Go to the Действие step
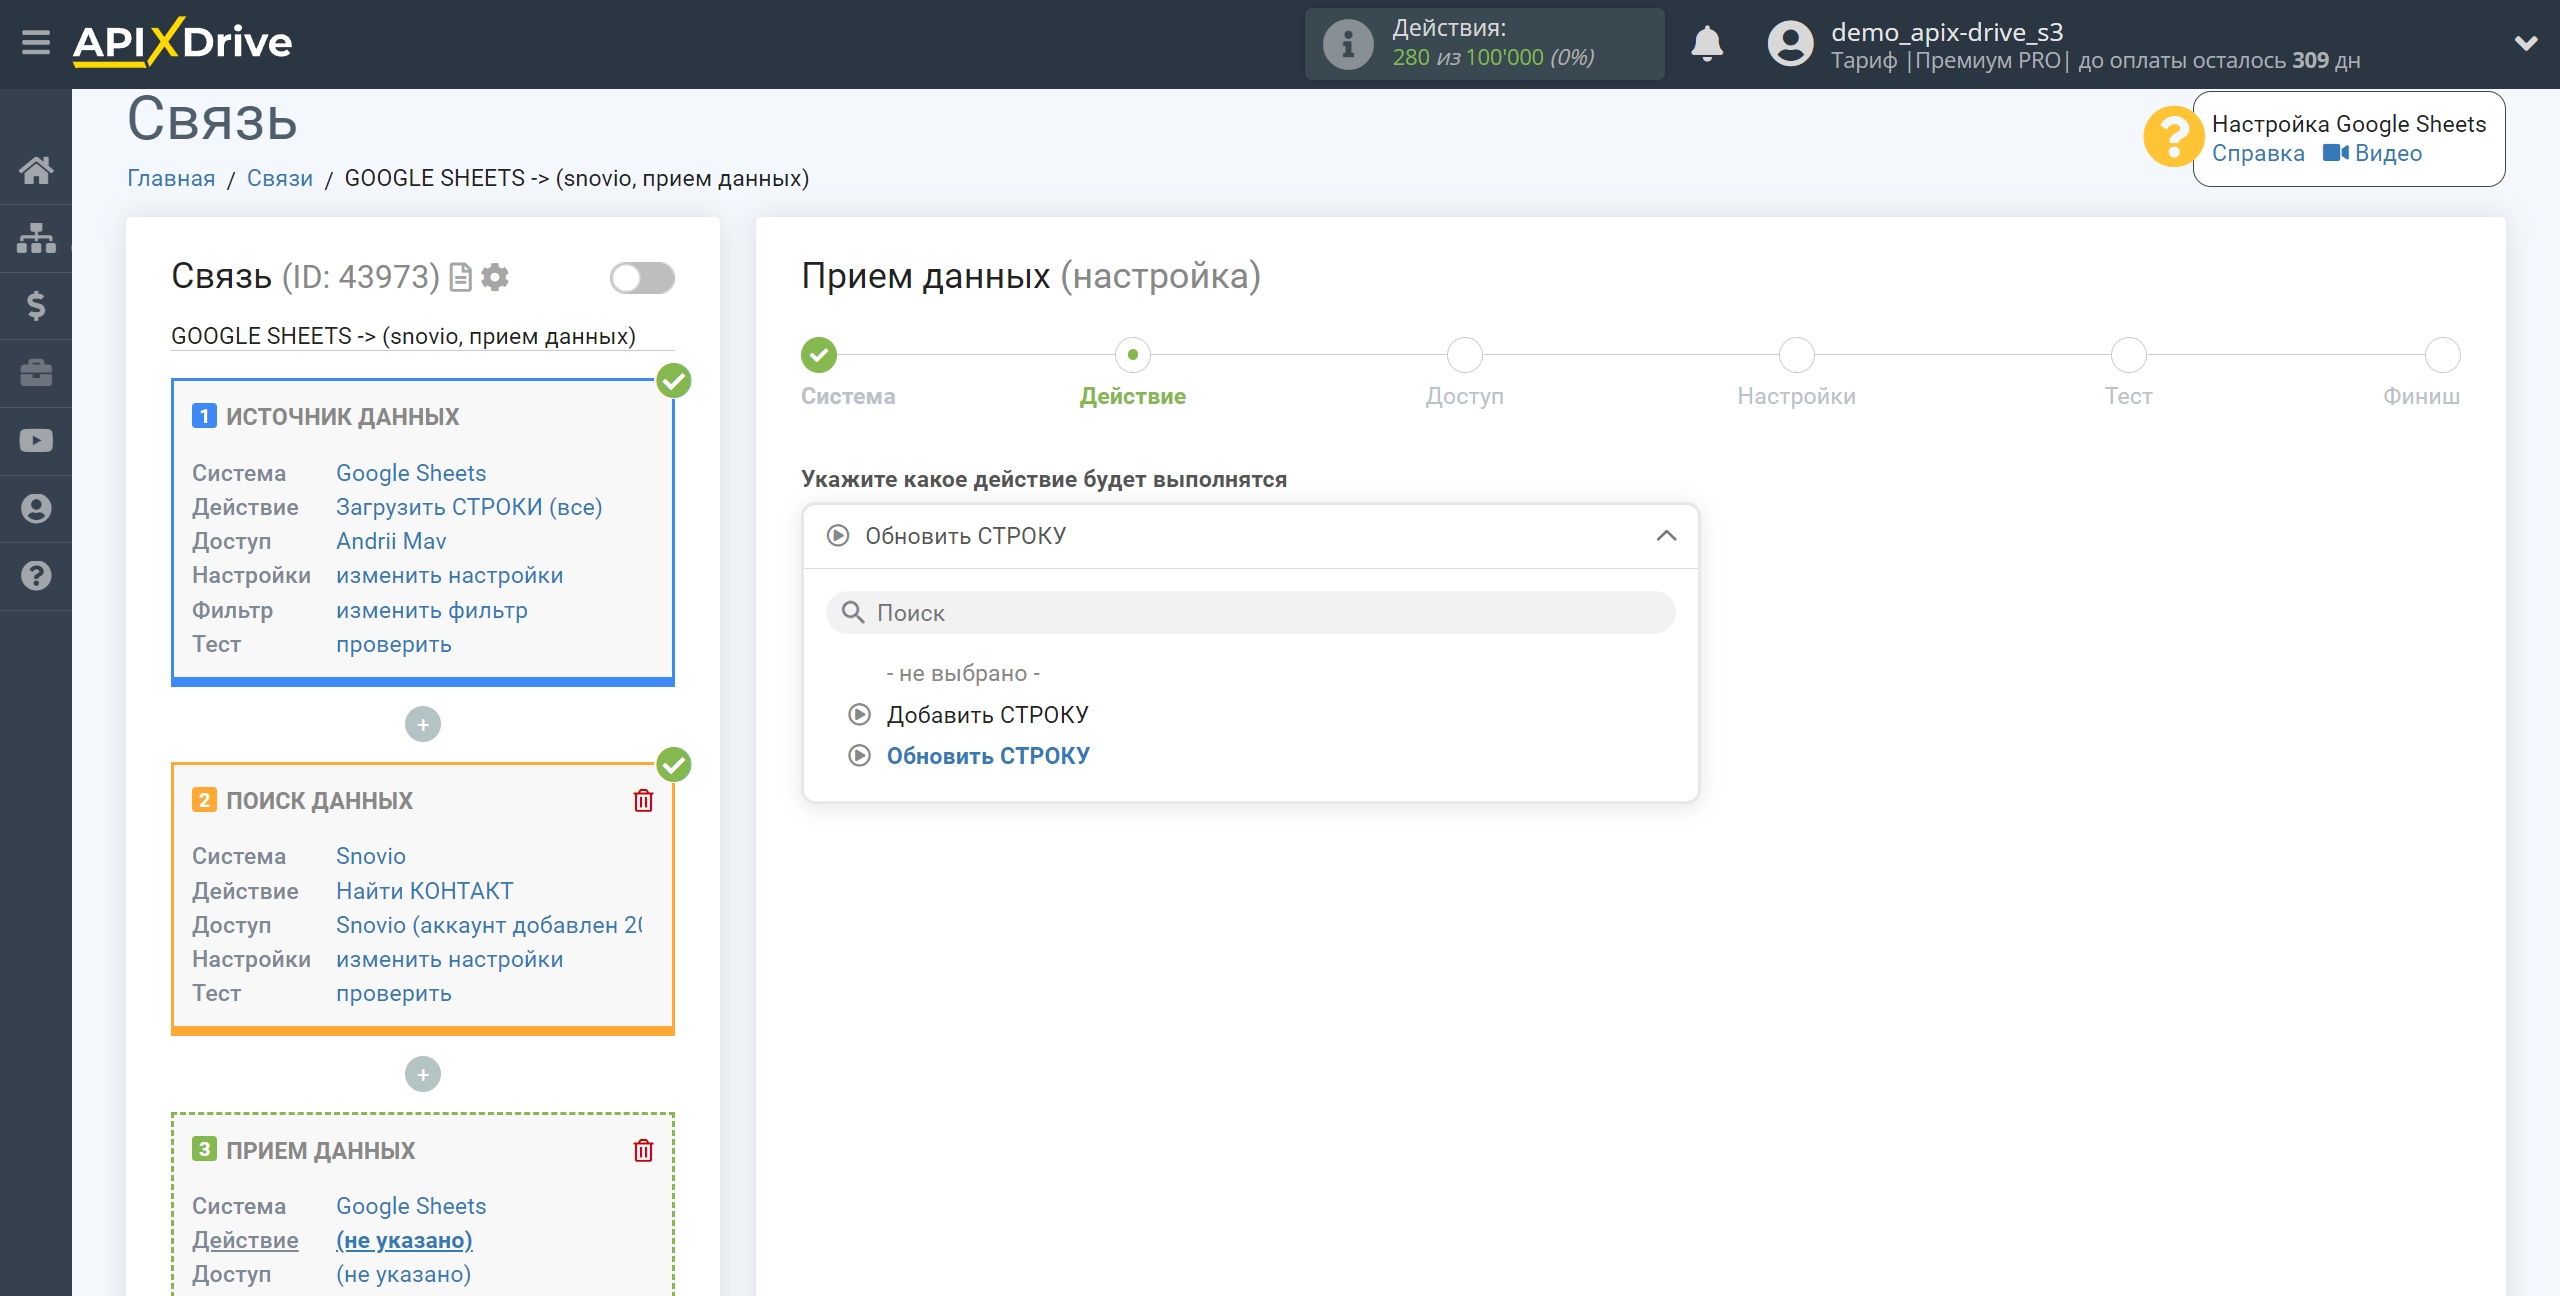The height and width of the screenshot is (1296, 2560). 1132,355
